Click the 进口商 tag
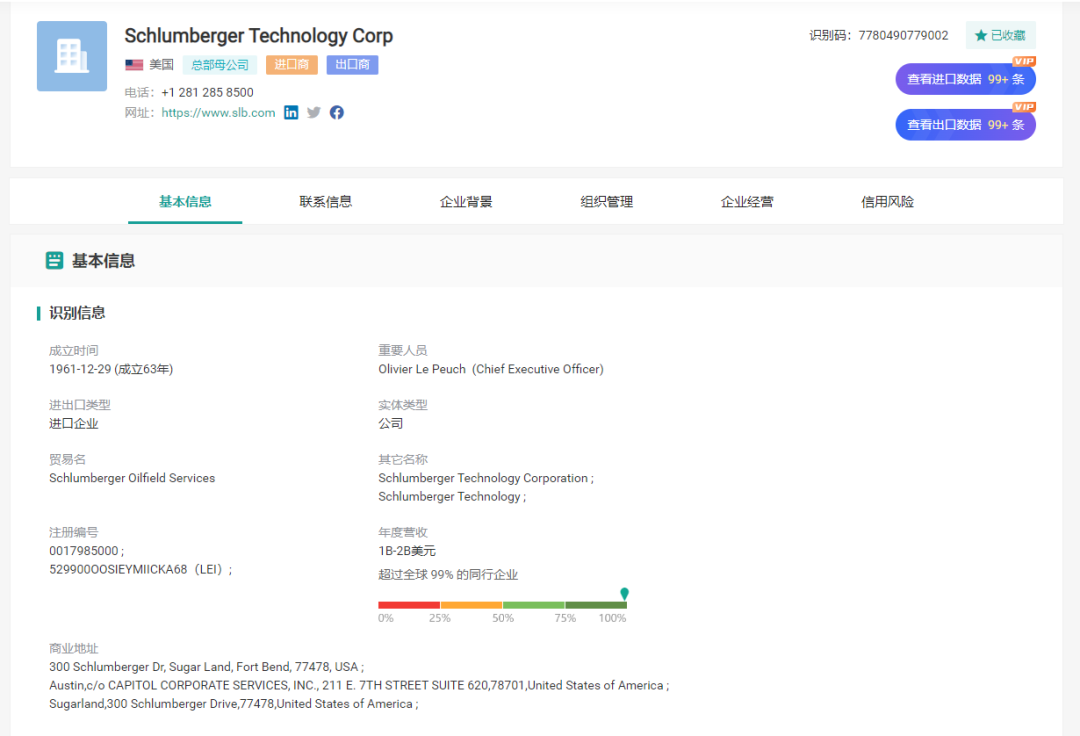The width and height of the screenshot is (1080, 736). pyautogui.click(x=291, y=65)
